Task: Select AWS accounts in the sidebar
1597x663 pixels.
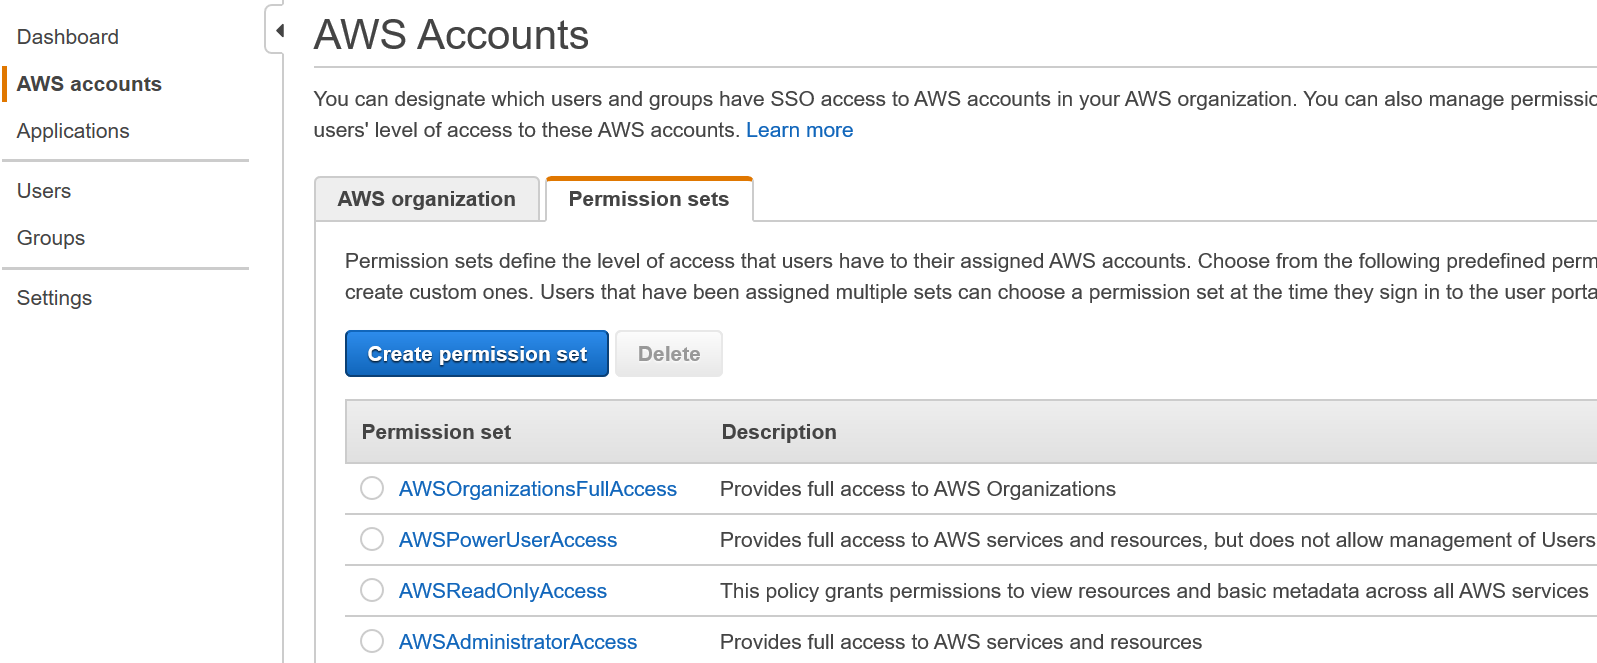Action: tap(89, 84)
